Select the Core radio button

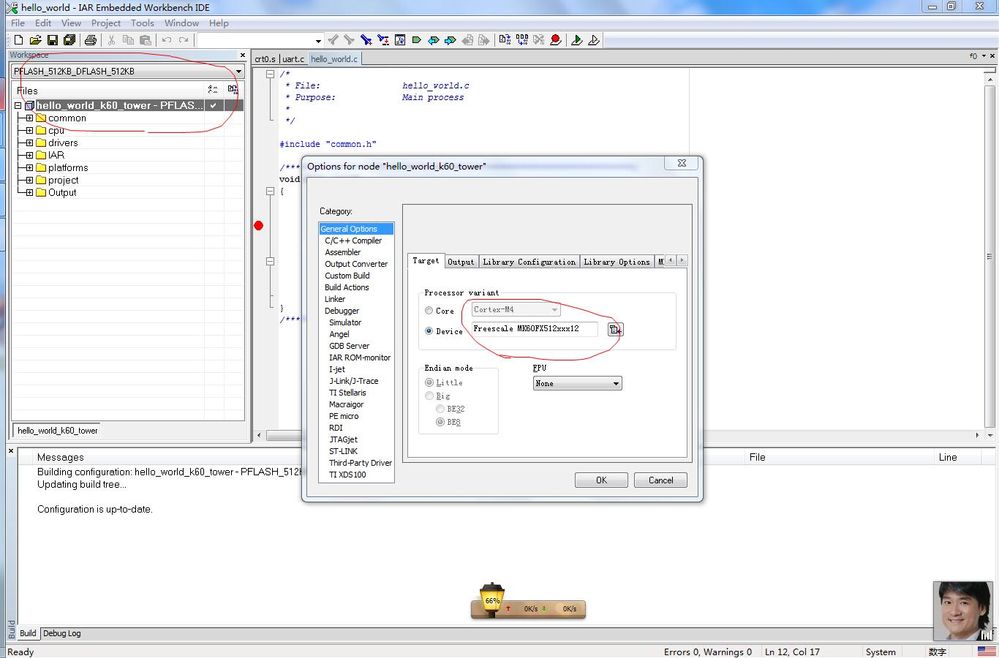[429, 310]
